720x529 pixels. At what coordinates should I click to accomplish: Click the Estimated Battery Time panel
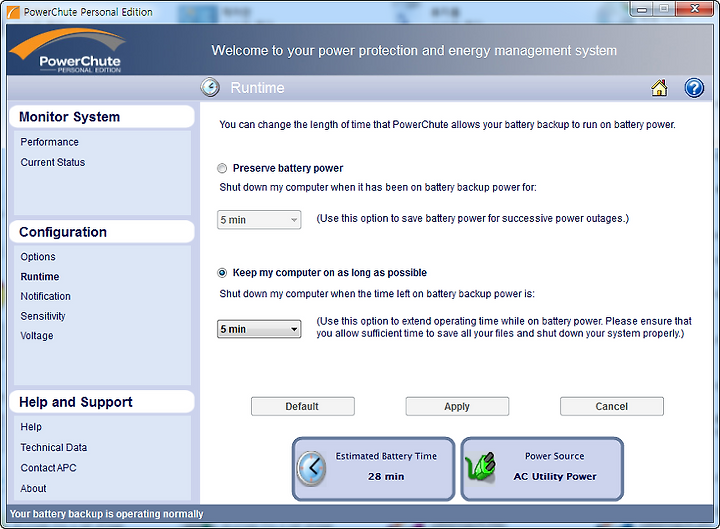coord(373,469)
